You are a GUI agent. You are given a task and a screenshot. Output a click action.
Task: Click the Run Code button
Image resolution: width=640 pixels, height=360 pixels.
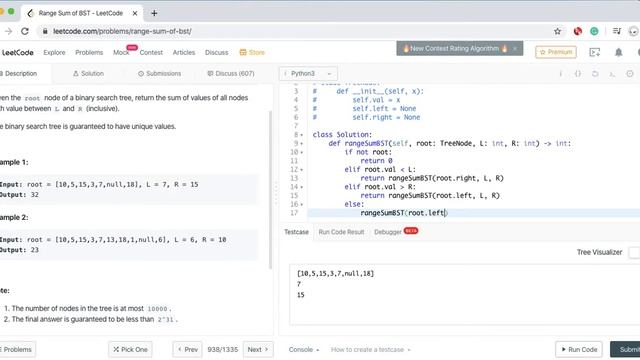(579, 349)
